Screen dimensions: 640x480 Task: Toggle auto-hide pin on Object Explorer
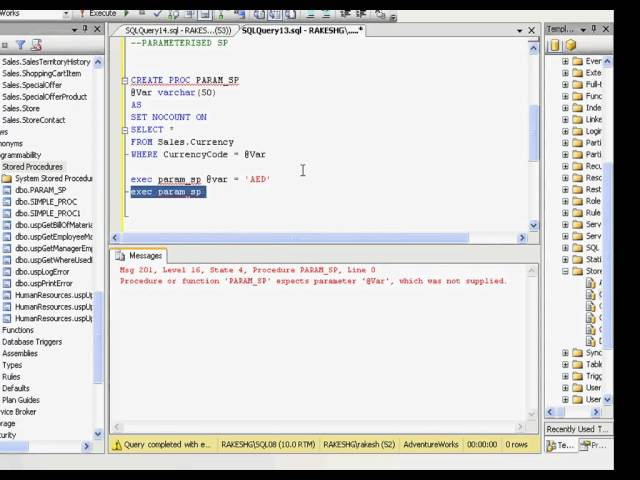(85, 29)
